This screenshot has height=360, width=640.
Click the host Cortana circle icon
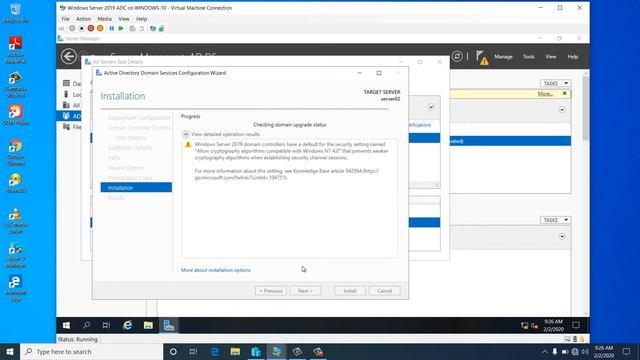point(173,351)
